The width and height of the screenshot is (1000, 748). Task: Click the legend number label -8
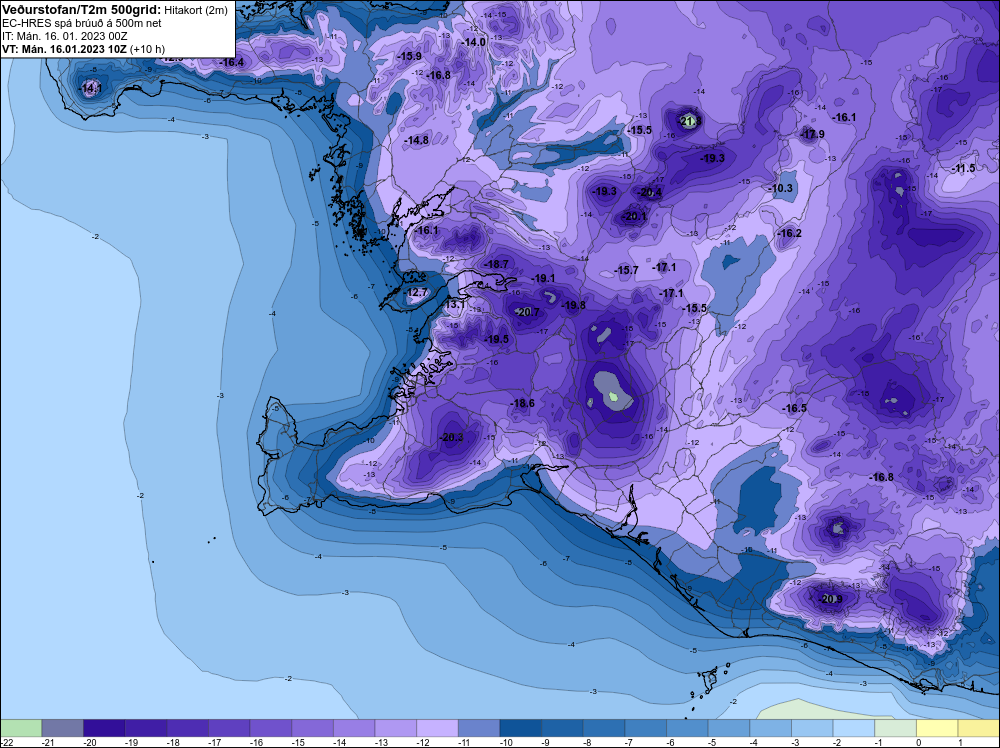[588, 742]
